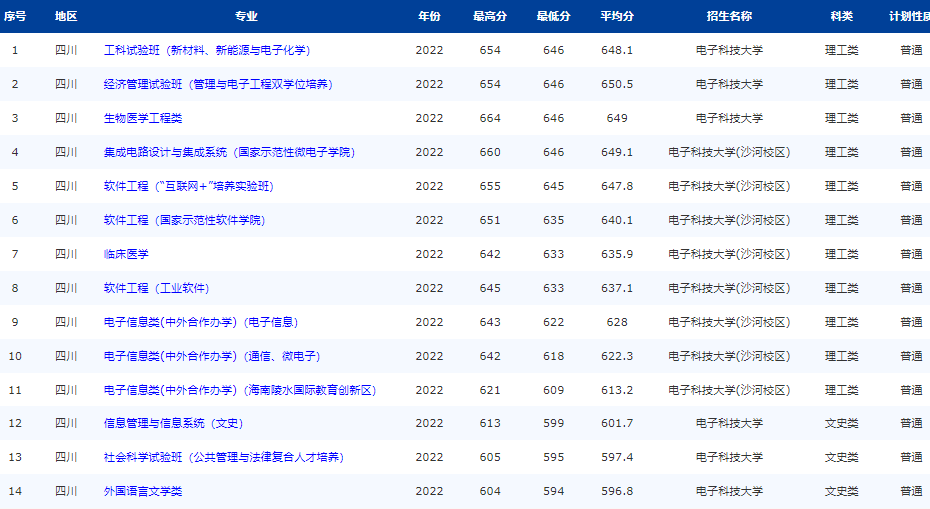The width and height of the screenshot is (930, 509).
Task: Click the 最低分 column header
Action: click(553, 17)
